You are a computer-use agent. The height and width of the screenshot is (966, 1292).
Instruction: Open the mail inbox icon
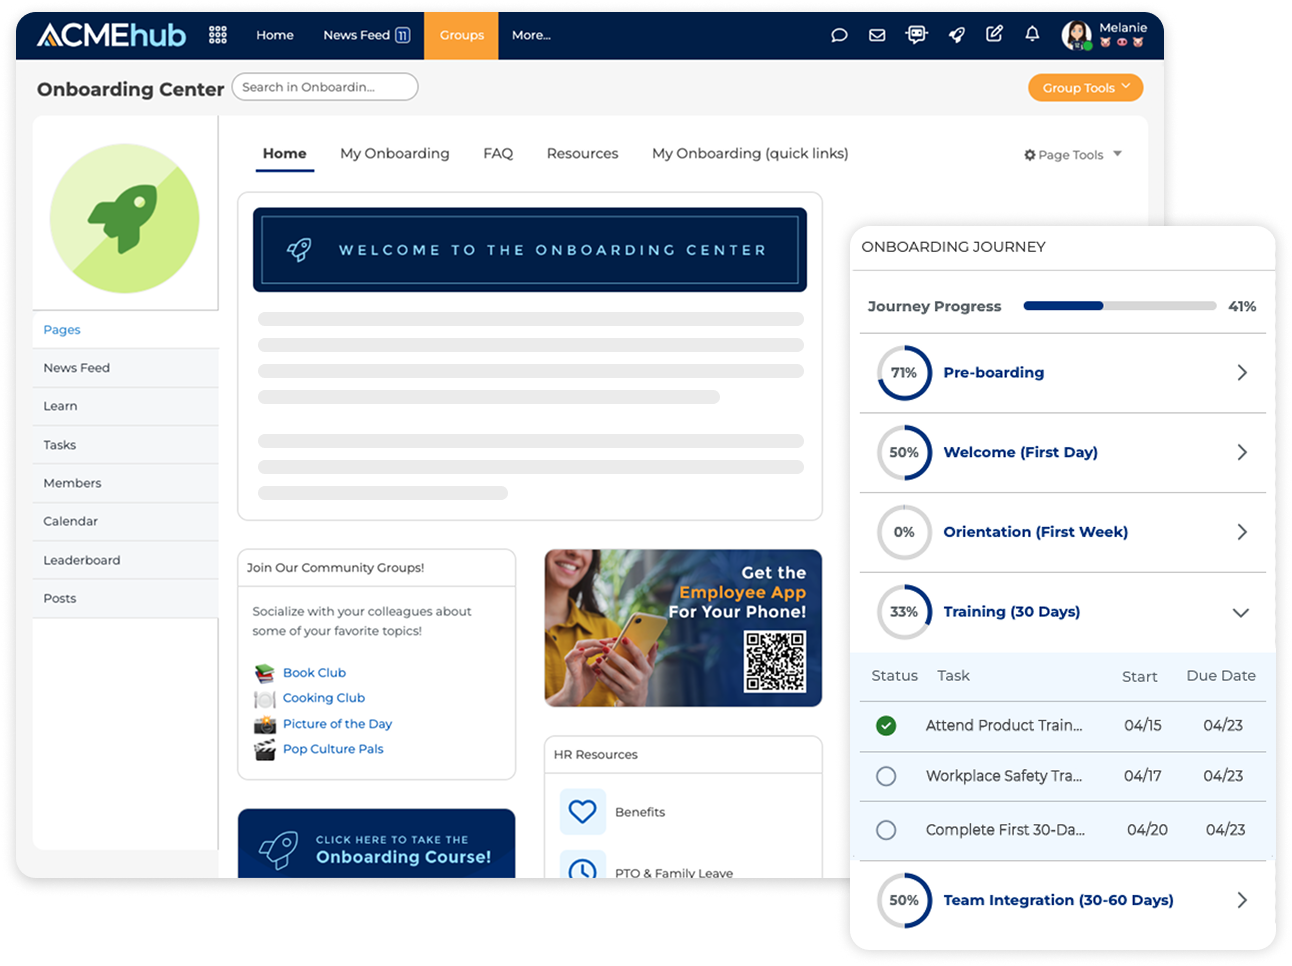pyautogui.click(x=877, y=35)
